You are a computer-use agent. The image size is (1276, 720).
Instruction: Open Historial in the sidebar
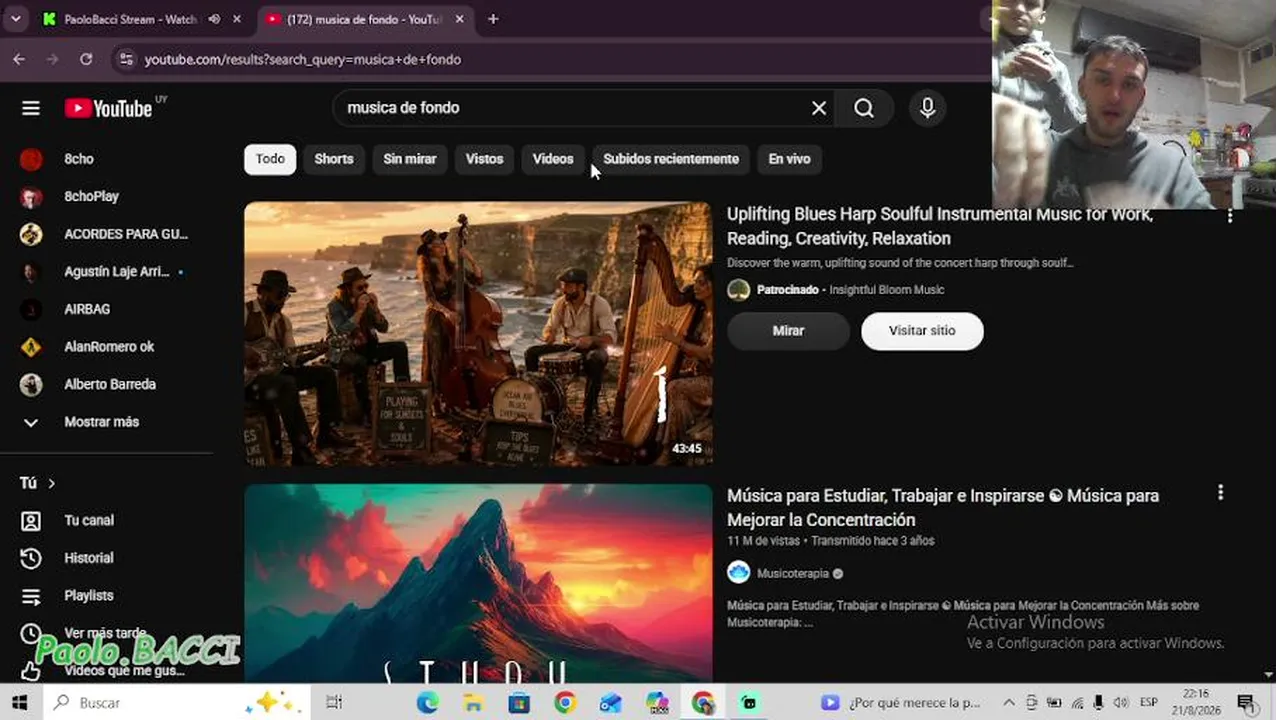[88, 558]
